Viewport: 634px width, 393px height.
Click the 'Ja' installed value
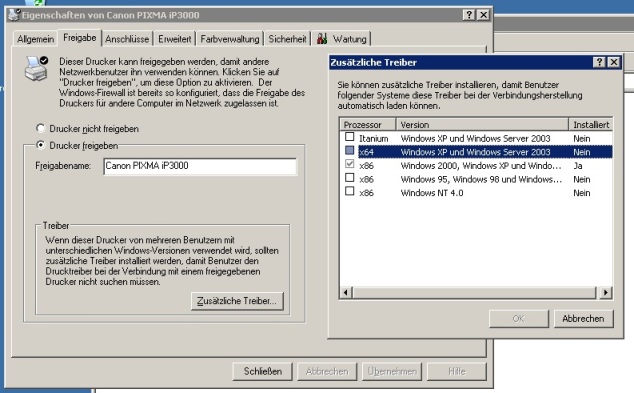tap(578, 166)
